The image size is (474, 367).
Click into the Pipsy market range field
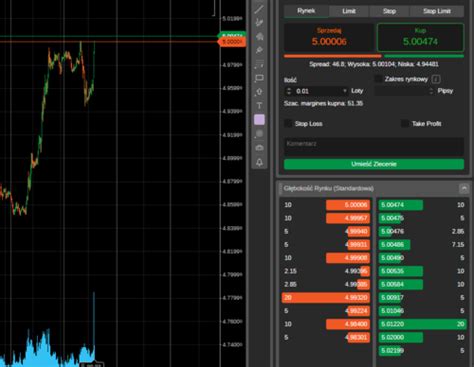pos(401,91)
